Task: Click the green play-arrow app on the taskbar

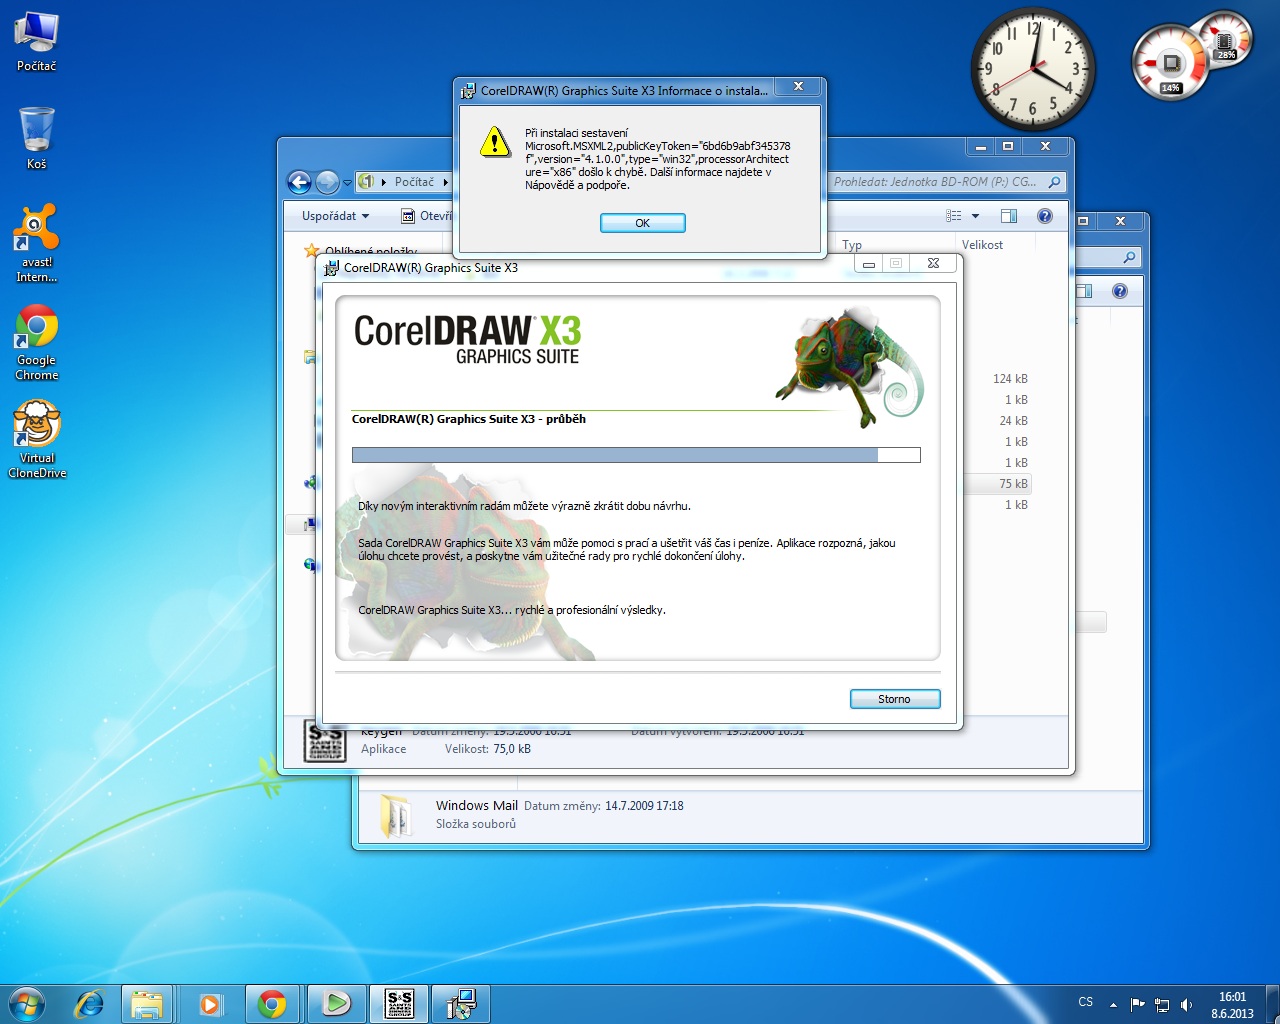Action: 336,1003
